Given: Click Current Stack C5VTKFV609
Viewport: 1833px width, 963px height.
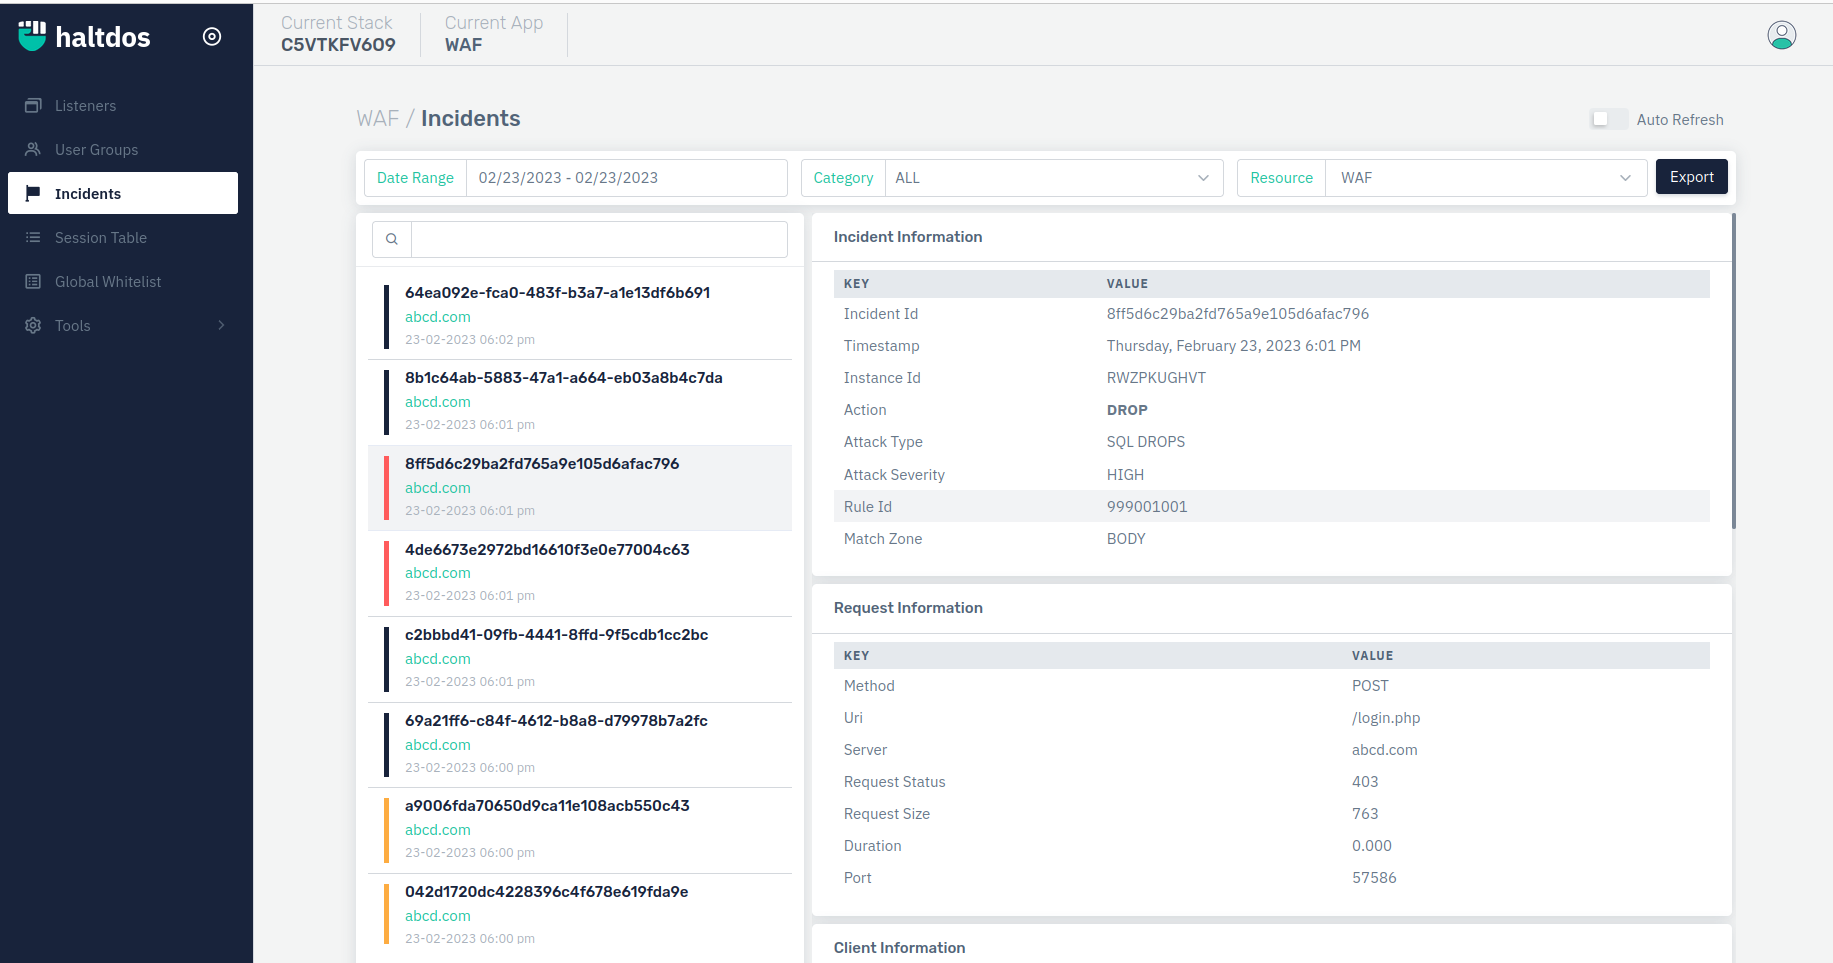Looking at the screenshot, I should pos(338,34).
